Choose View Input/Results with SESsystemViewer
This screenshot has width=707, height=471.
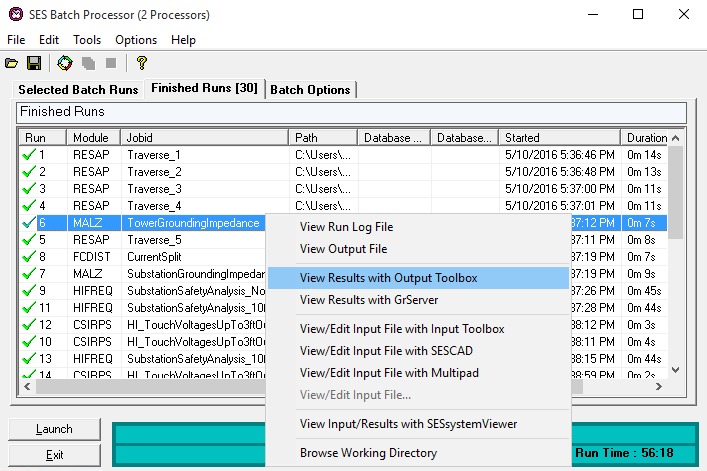[418, 424]
